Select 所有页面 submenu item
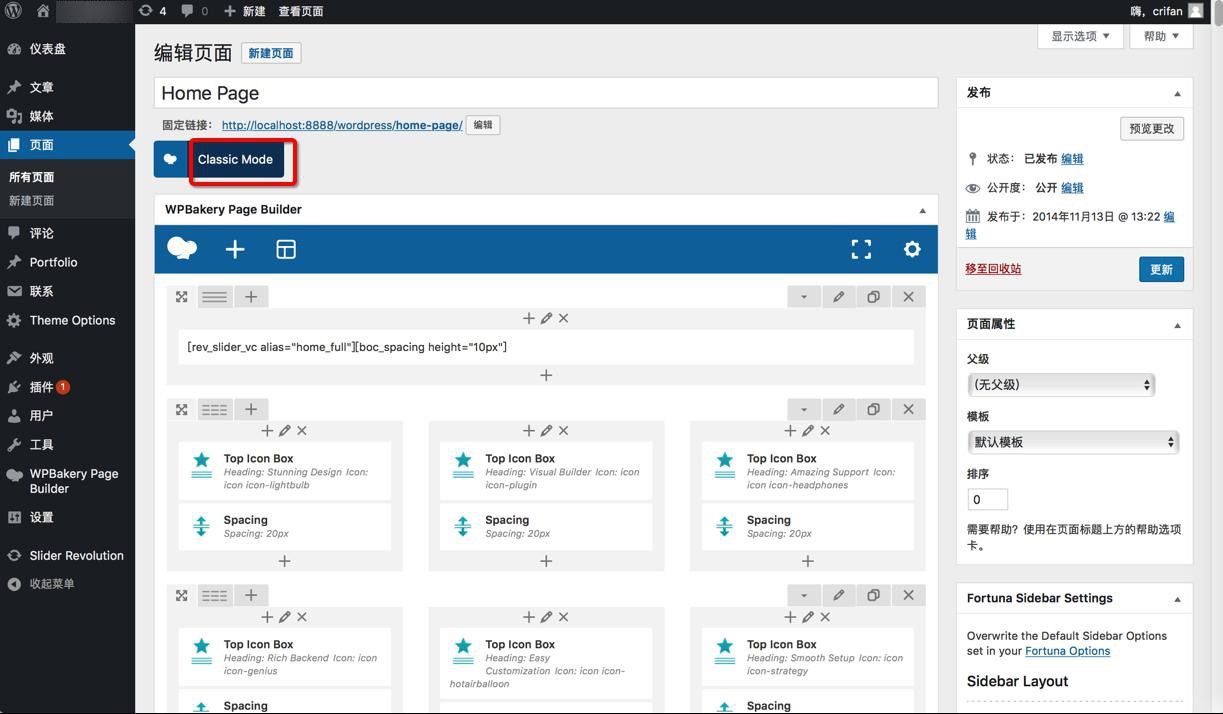The height and width of the screenshot is (714, 1223). 32,177
